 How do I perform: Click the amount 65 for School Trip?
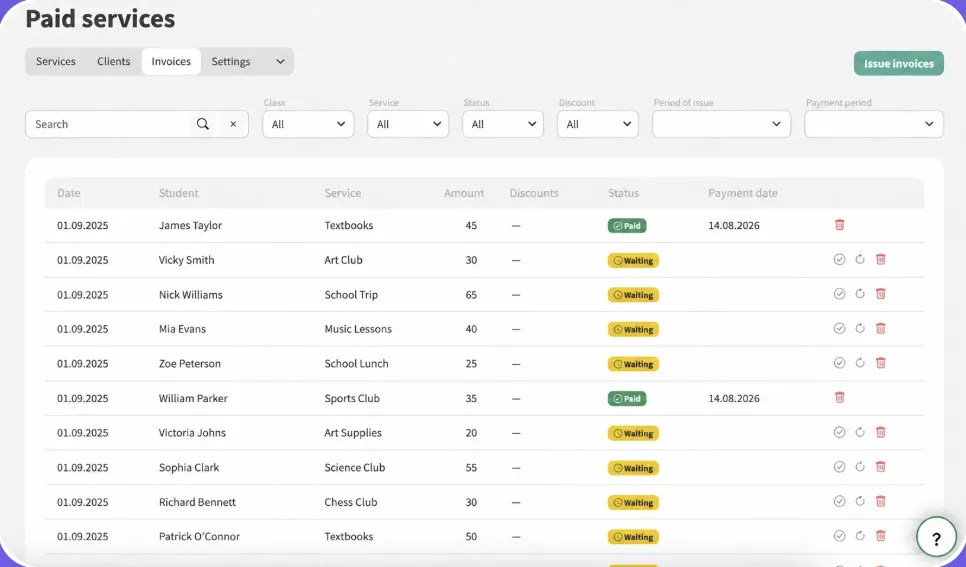pos(471,295)
